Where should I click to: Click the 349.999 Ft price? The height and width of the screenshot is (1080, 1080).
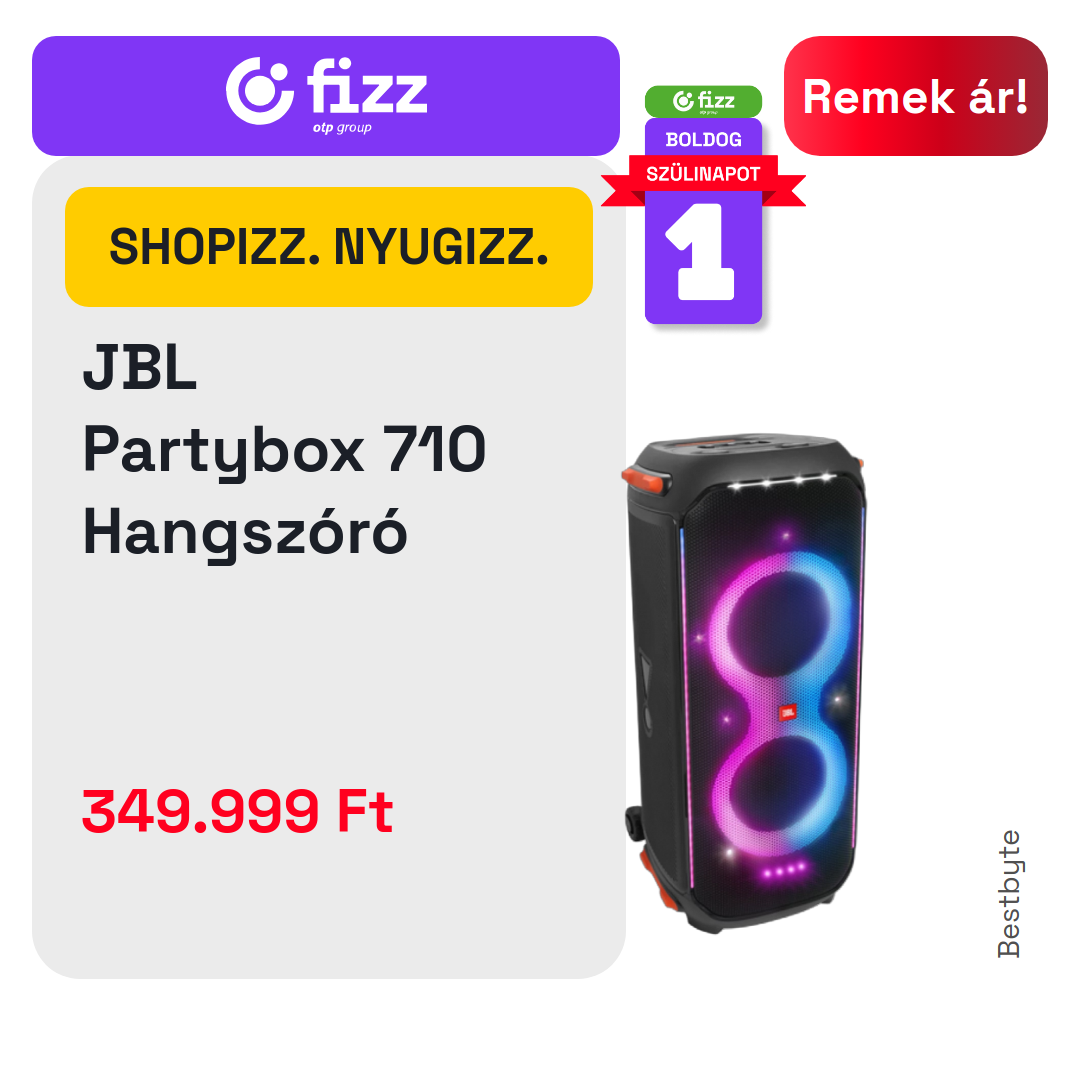[x=238, y=811]
